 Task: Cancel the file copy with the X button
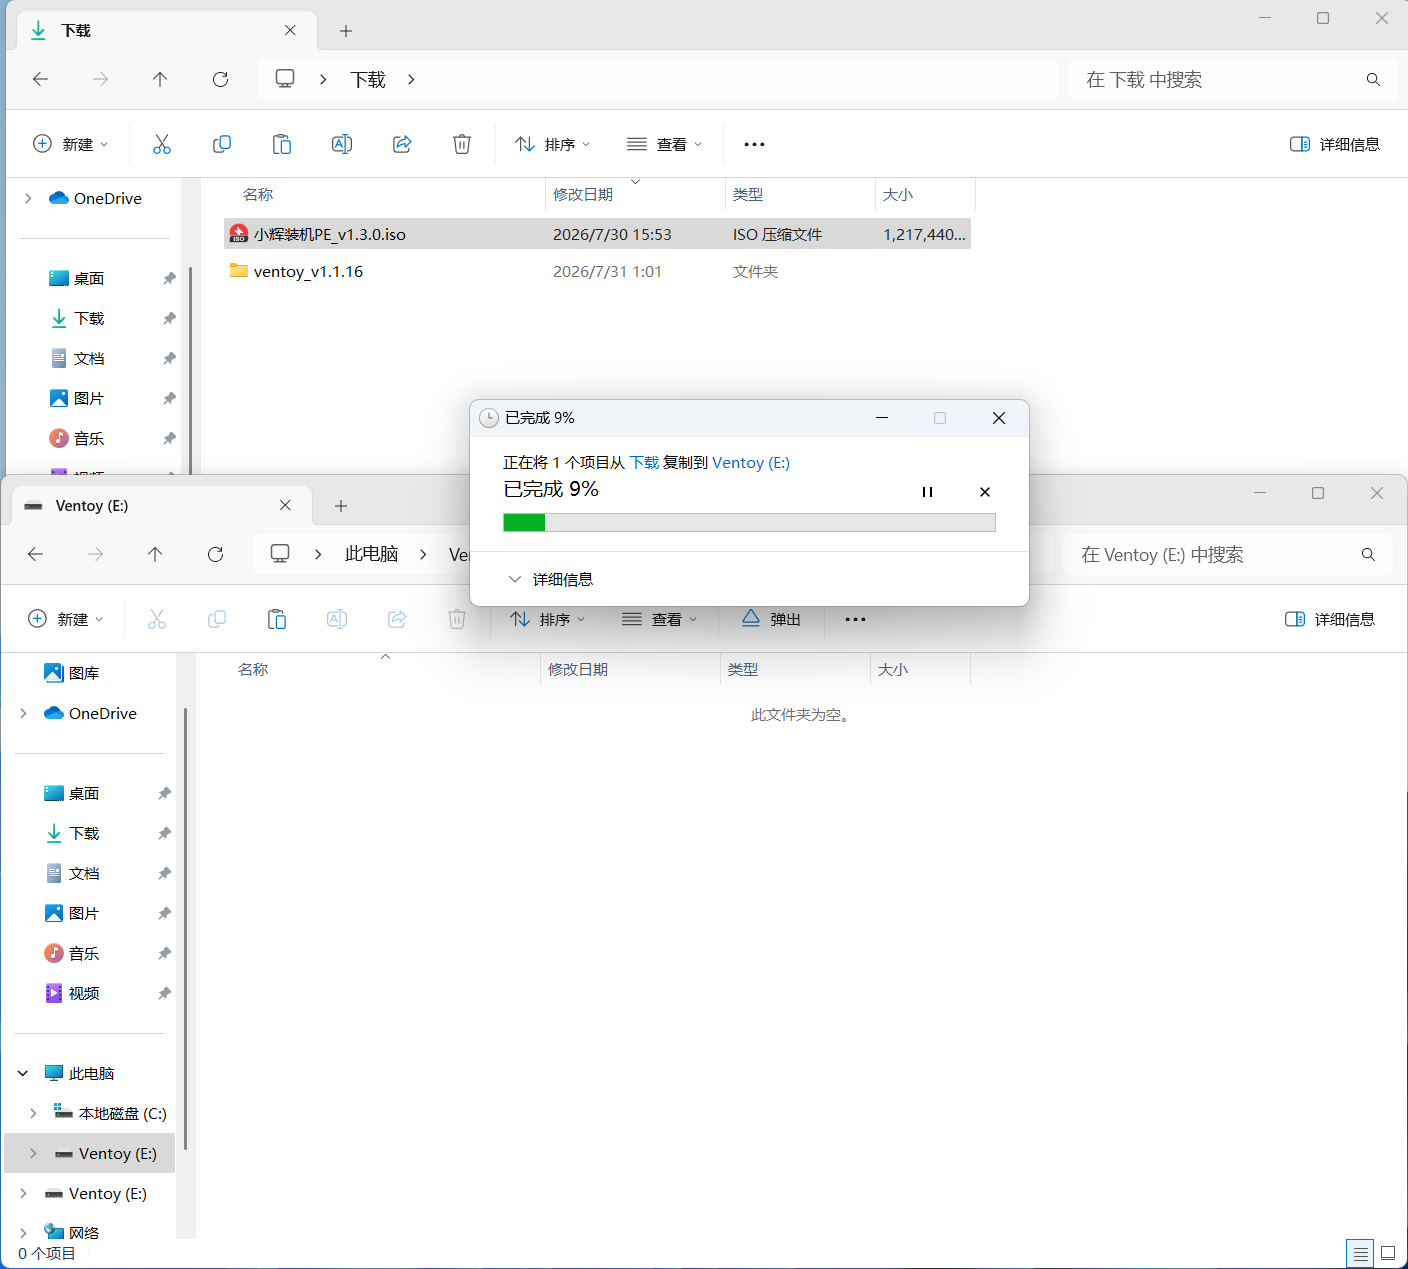(x=985, y=491)
